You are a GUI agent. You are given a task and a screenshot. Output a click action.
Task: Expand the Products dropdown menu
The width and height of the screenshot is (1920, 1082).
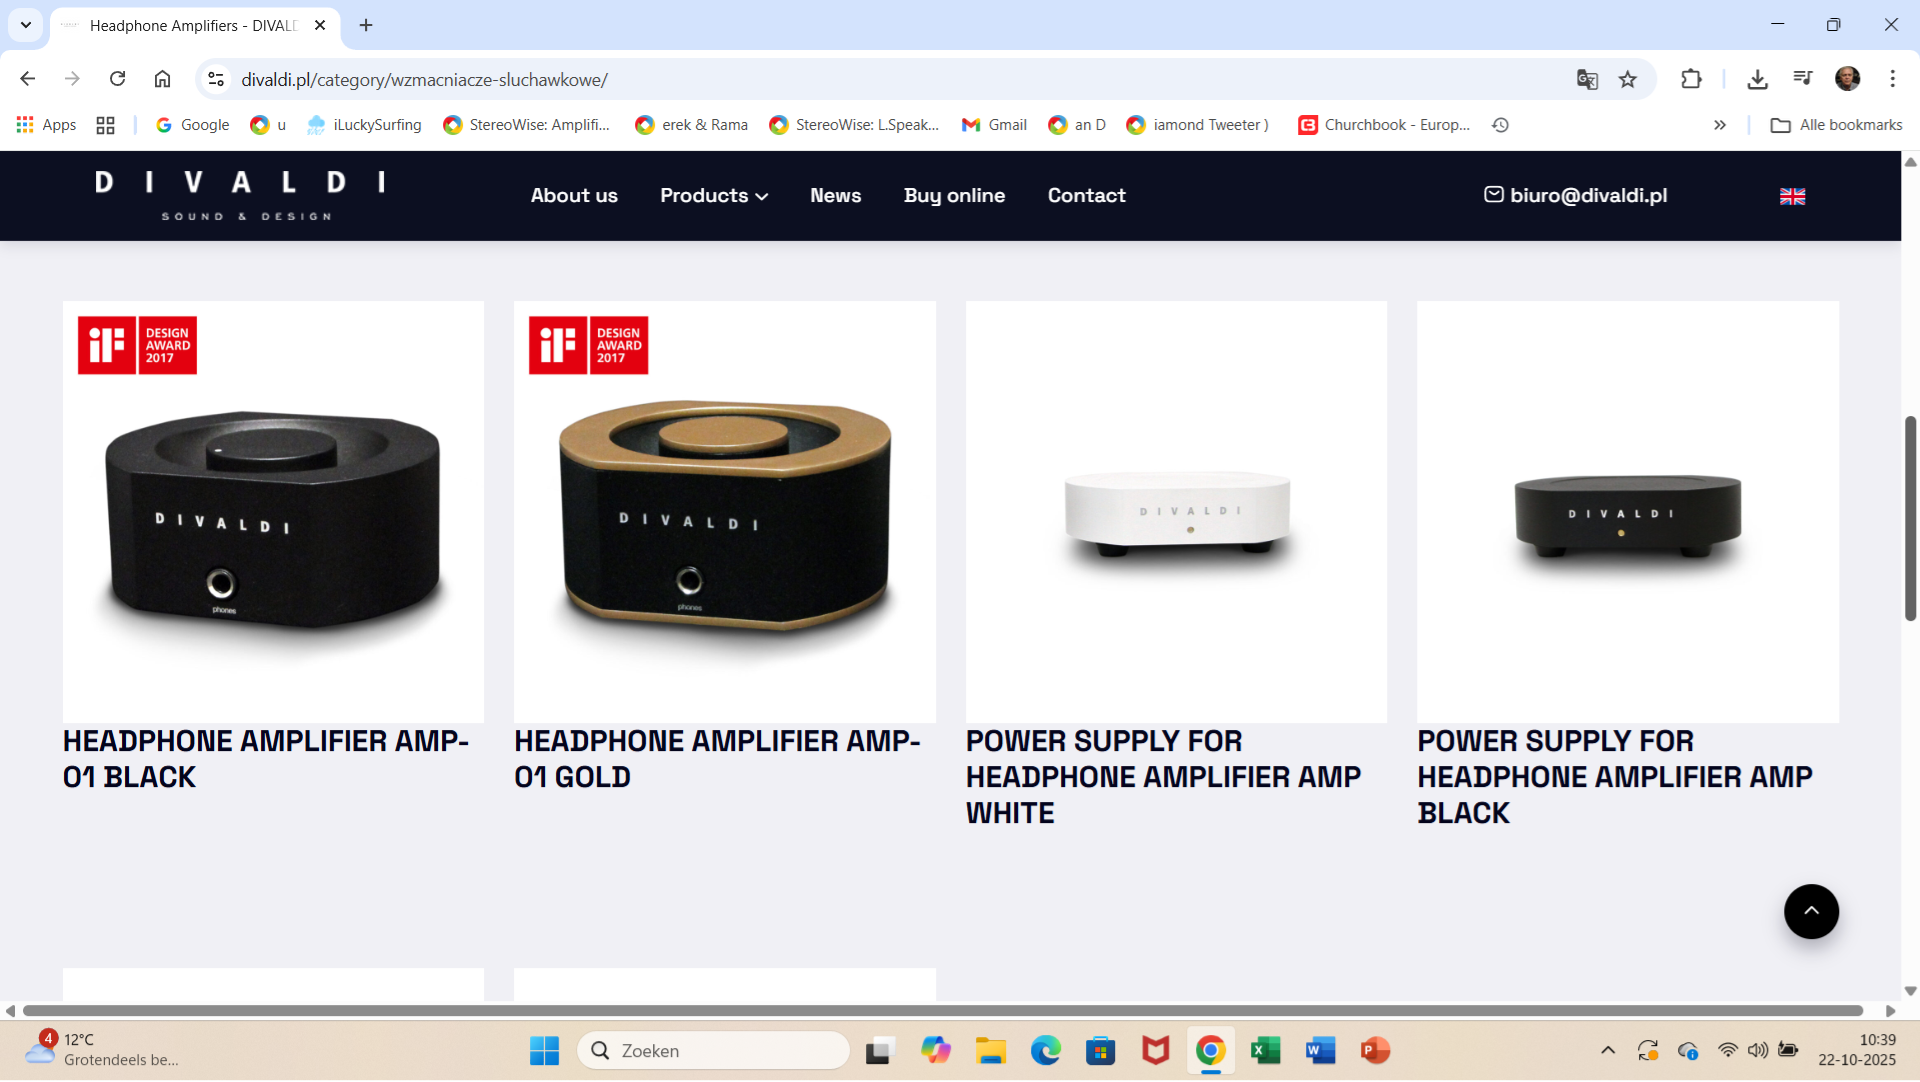tap(714, 196)
